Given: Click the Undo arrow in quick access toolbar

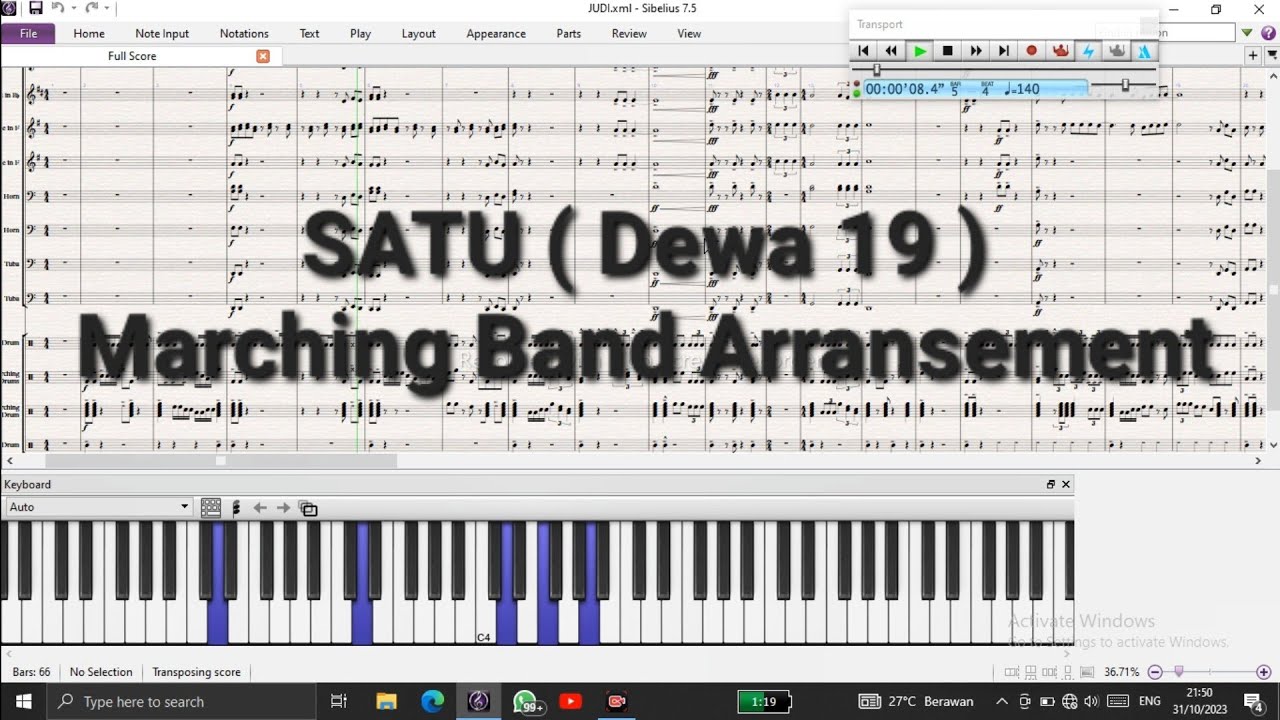Looking at the screenshot, I should [x=58, y=8].
